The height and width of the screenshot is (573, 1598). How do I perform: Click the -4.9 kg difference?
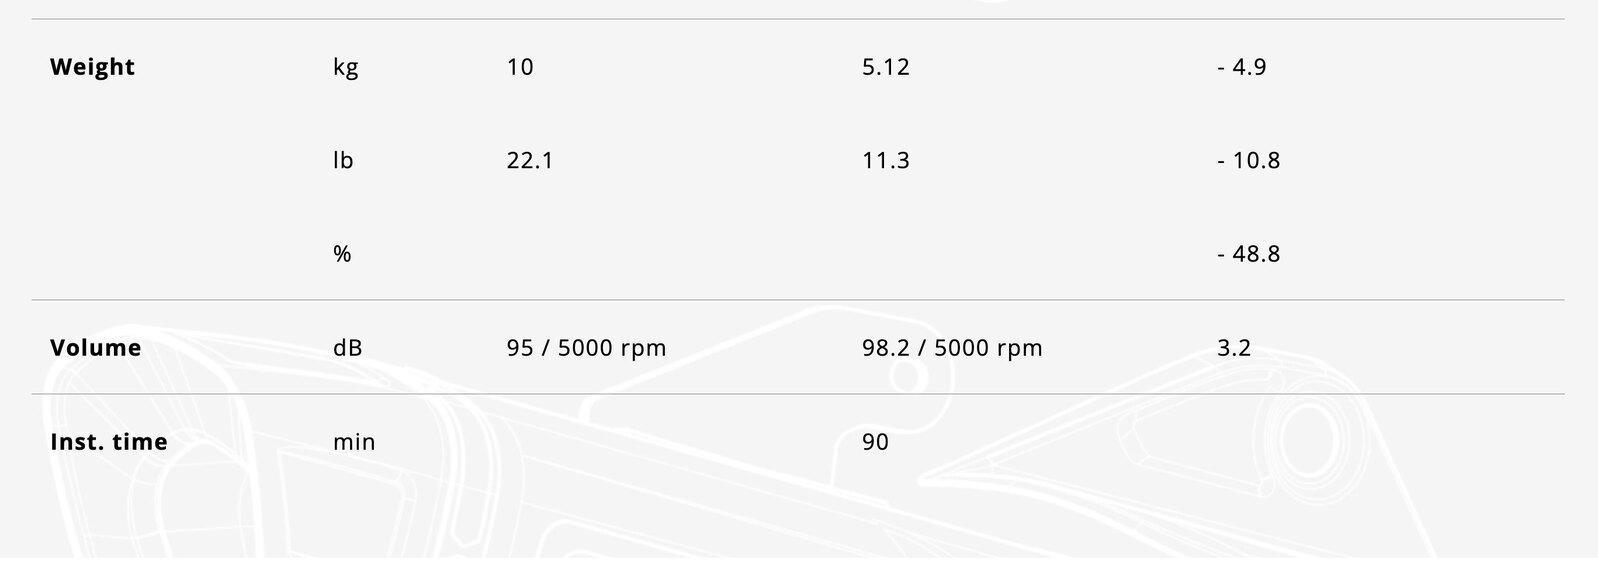click(1242, 67)
